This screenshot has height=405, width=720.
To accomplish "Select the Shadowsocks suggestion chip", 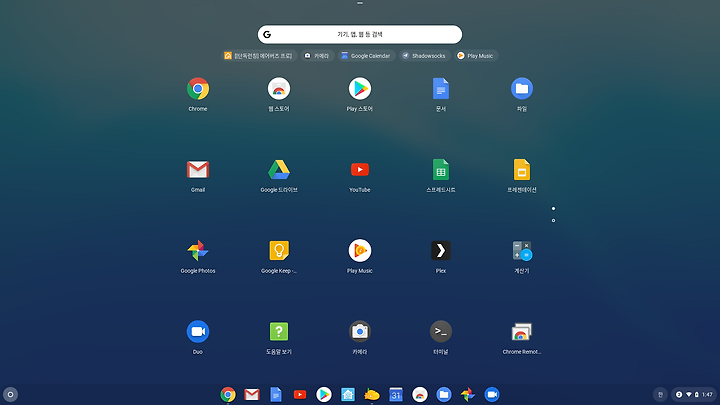I will (424, 56).
